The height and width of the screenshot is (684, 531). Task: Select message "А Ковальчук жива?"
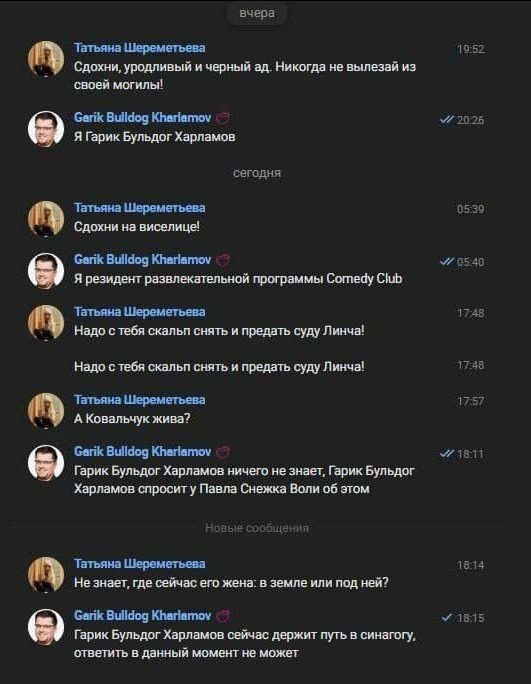coord(132,419)
